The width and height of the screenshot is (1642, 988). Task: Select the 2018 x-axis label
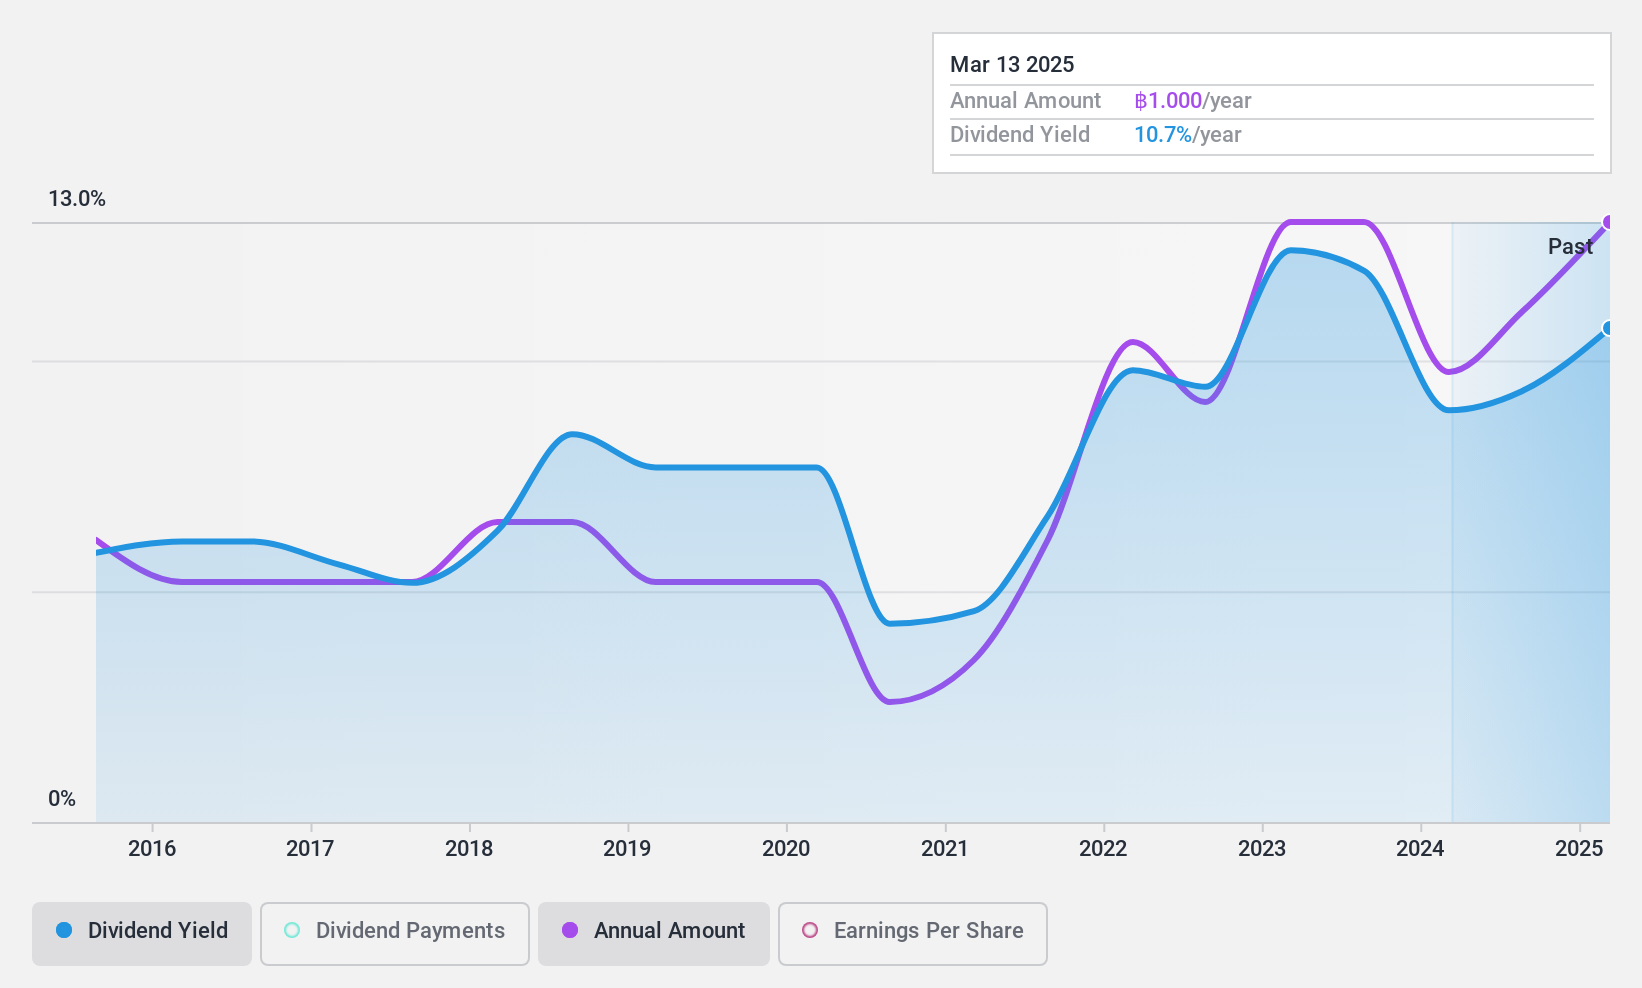469,849
